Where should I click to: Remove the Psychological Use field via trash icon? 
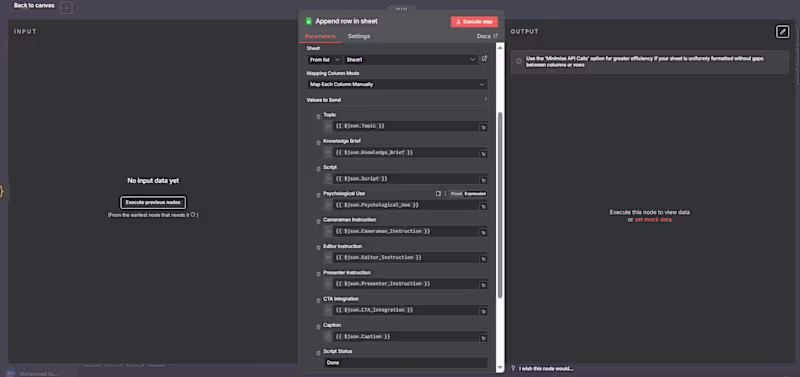318,196
